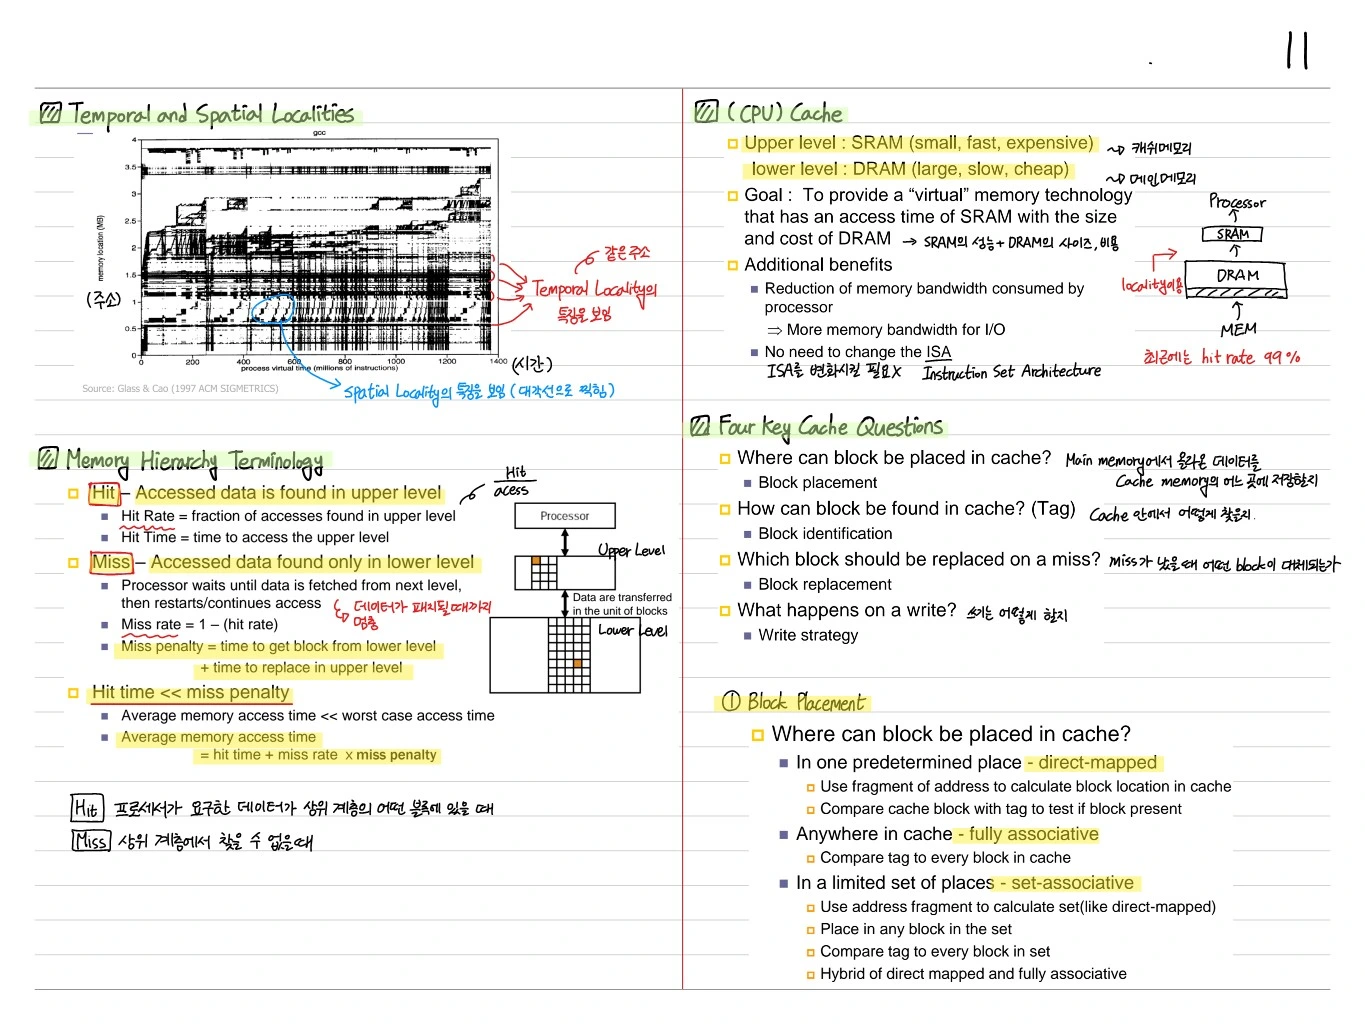This screenshot has width=1365, height=1024.
Task: Click the Processor box in the memory diagram
Action: click(565, 516)
